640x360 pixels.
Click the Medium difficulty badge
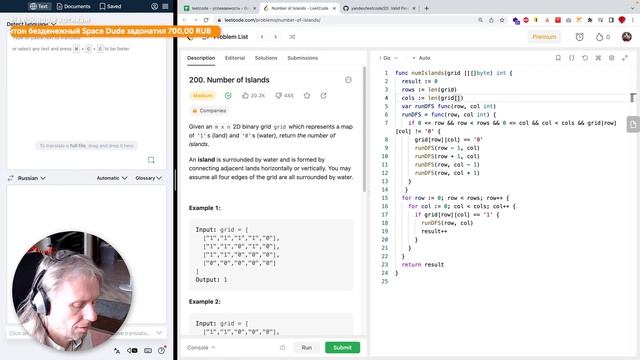pos(203,96)
